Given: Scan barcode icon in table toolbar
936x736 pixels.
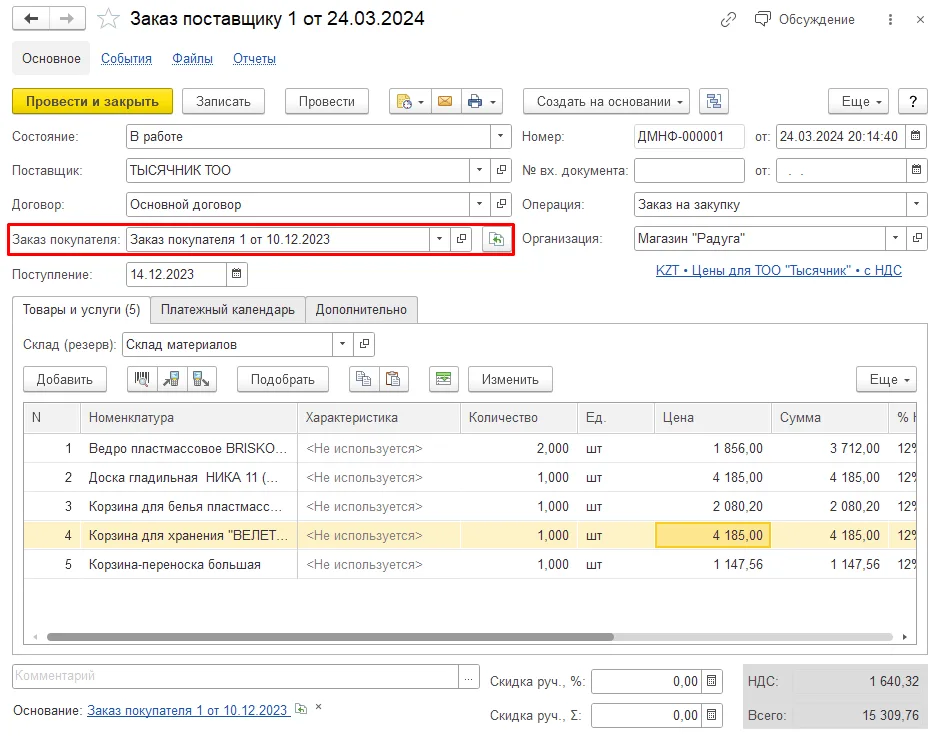Looking at the screenshot, I should pyautogui.click(x=142, y=379).
